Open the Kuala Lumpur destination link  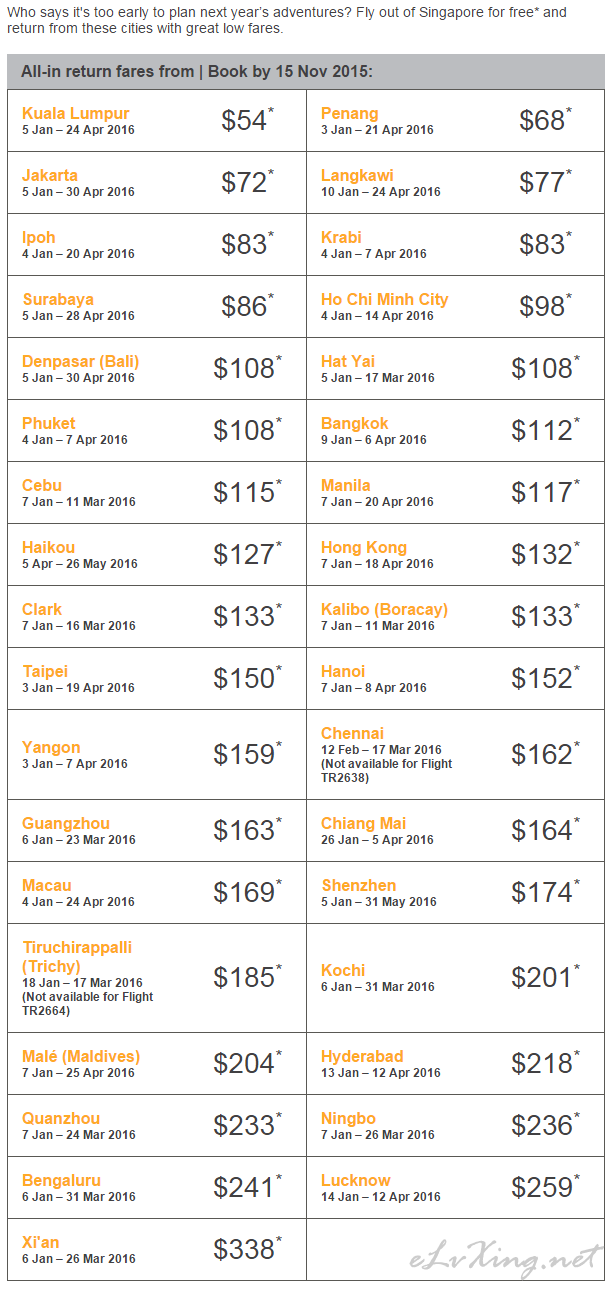(x=75, y=113)
